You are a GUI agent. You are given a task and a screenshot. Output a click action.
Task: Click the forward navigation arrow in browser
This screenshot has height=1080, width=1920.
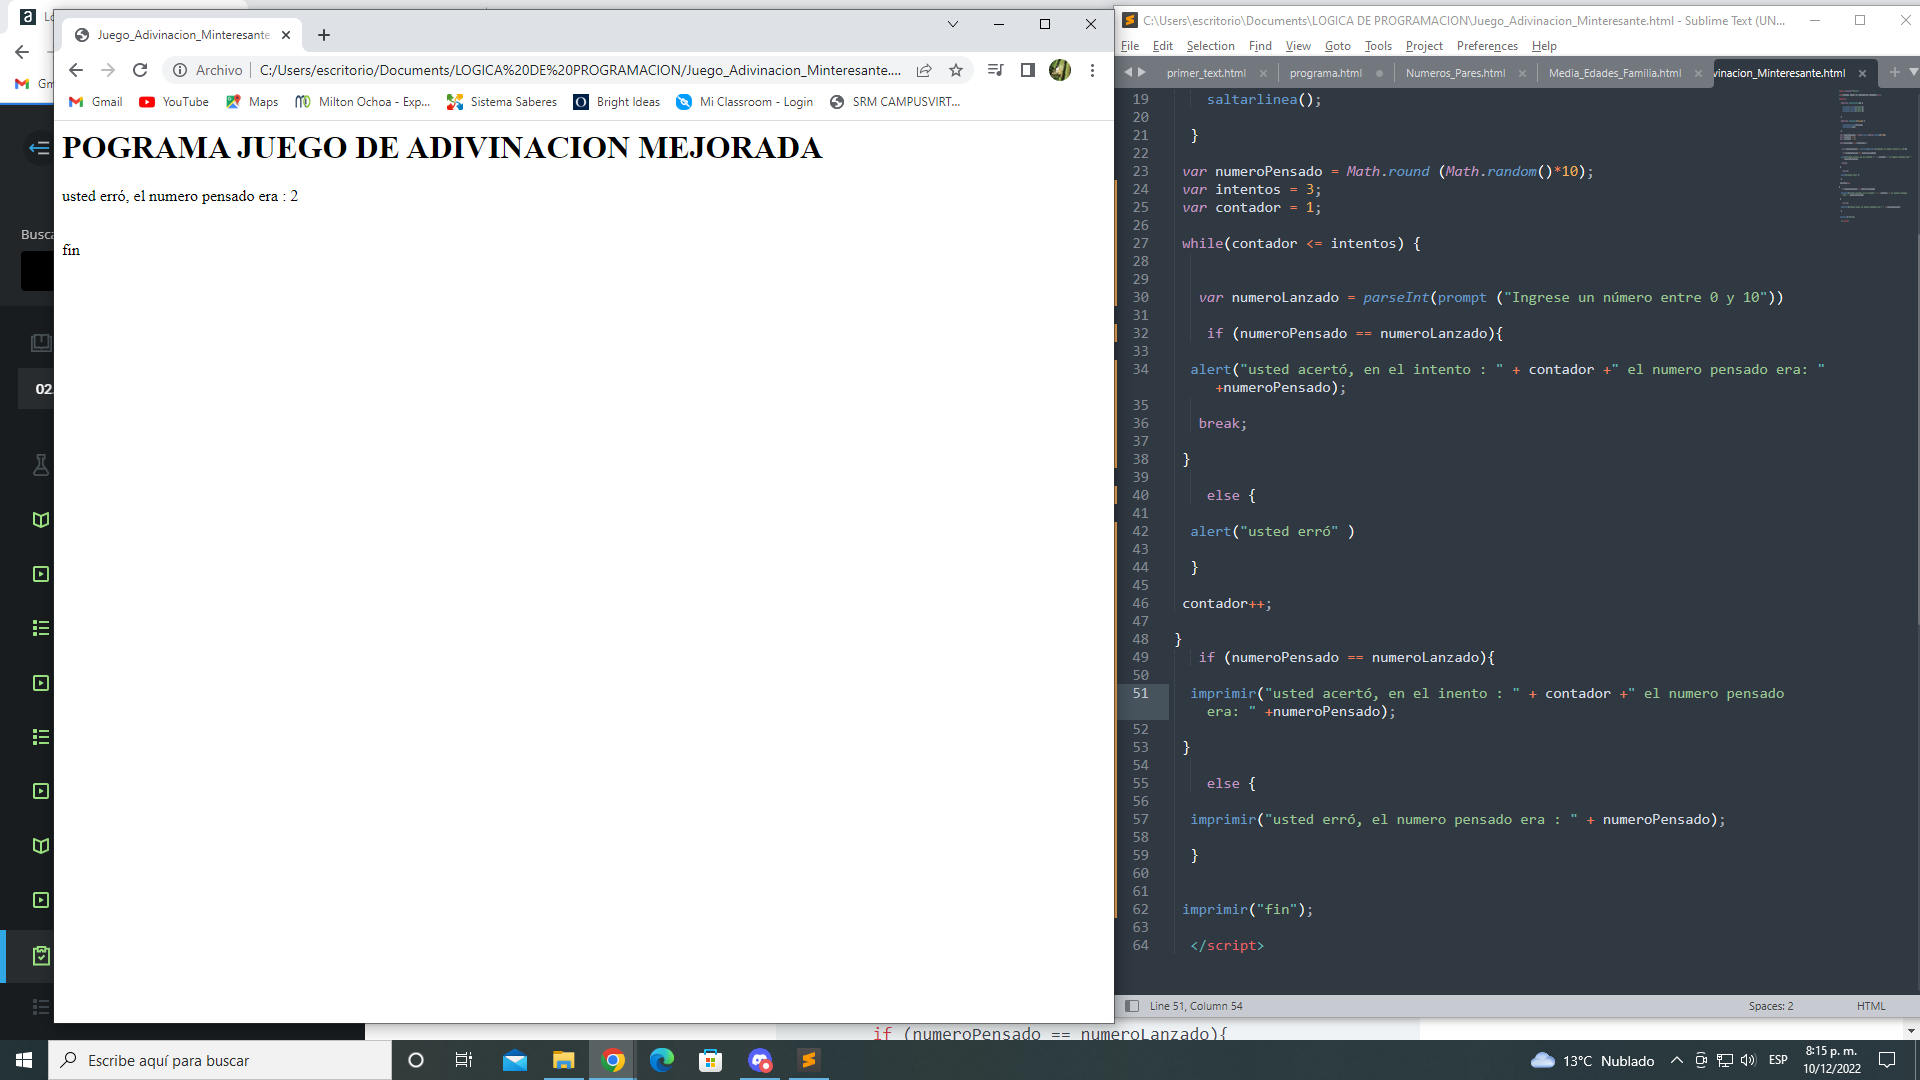[x=107, y=70]
